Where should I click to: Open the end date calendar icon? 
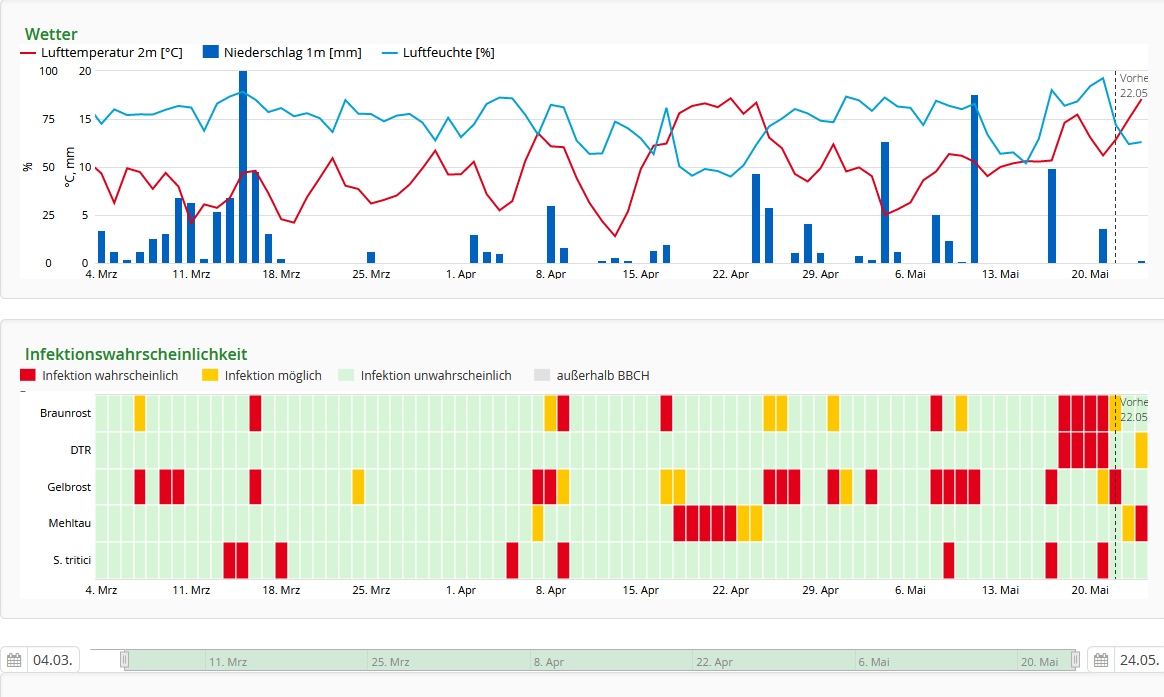point(1101,660)
